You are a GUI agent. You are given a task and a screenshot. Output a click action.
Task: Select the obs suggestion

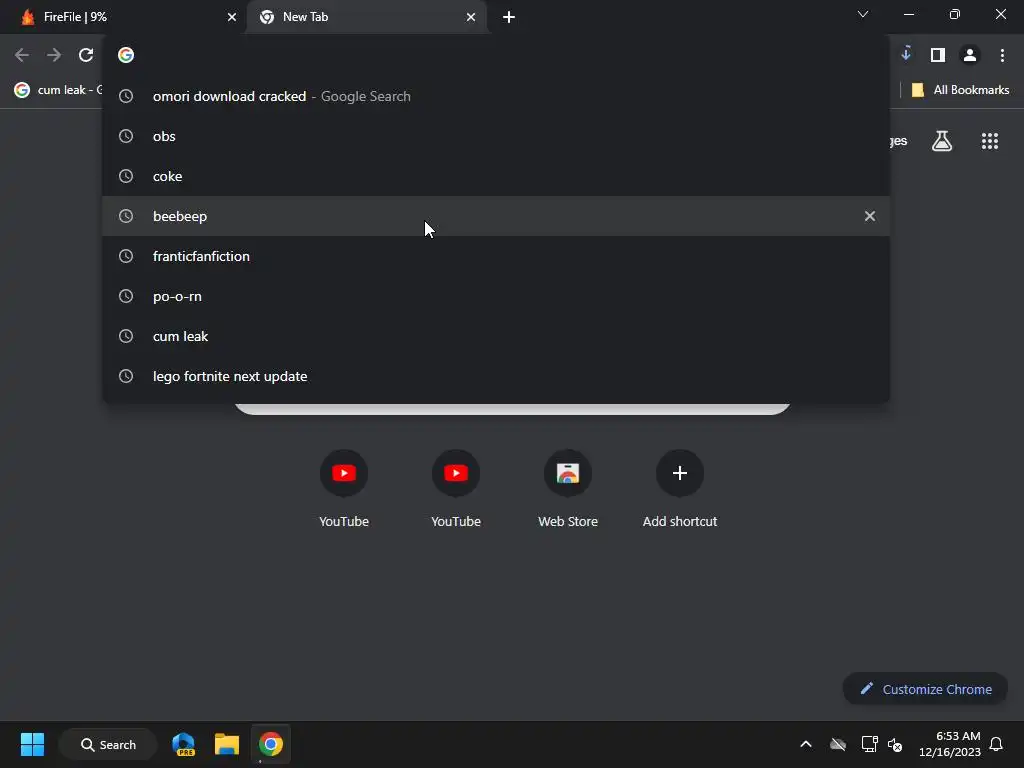click(496, 136)
